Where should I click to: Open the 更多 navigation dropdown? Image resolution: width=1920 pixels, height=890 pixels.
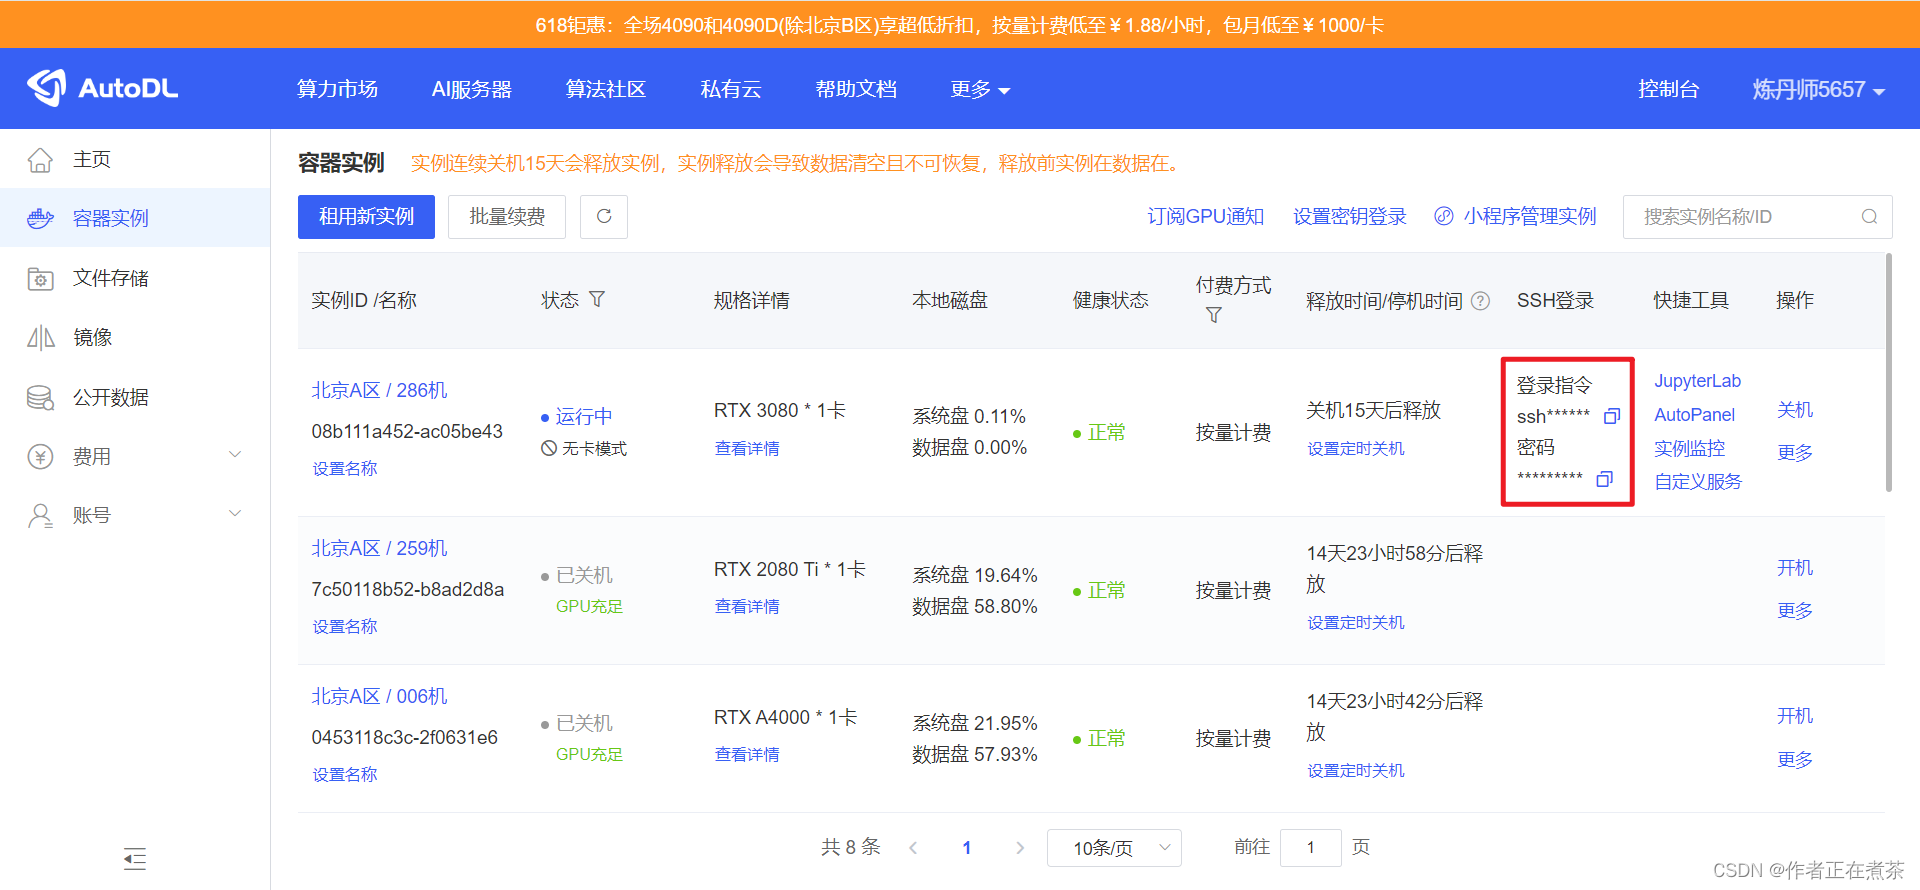[x=979, y=90]
